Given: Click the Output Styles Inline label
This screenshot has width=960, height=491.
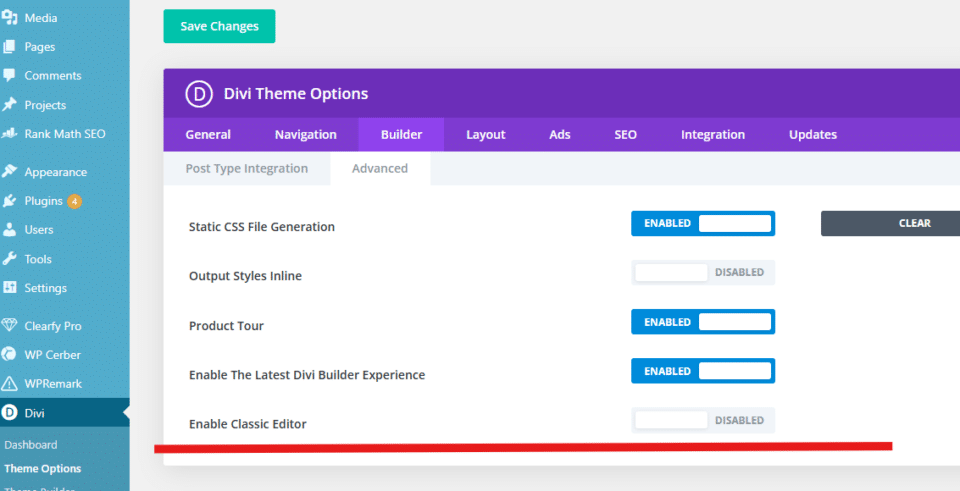Looking at the screenshot, I should point(245,276).
